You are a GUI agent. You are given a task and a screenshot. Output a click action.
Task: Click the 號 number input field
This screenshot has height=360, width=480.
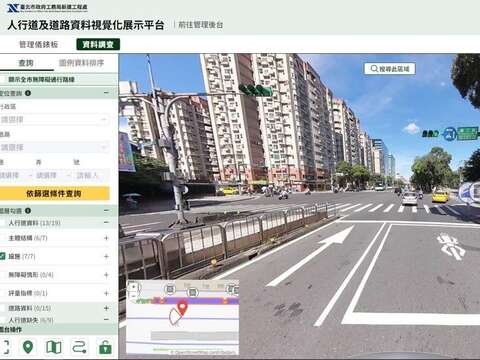tap(90, 175)
